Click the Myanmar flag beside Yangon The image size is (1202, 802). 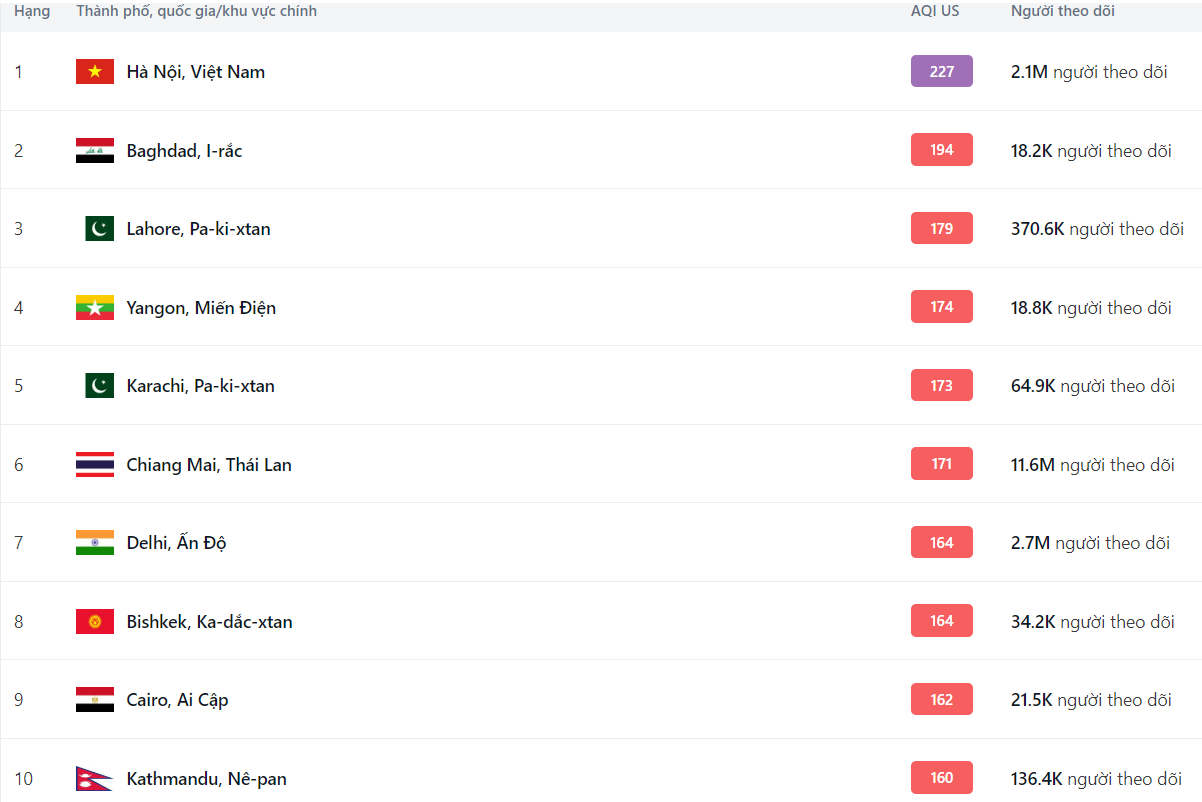tap(95, 308)
